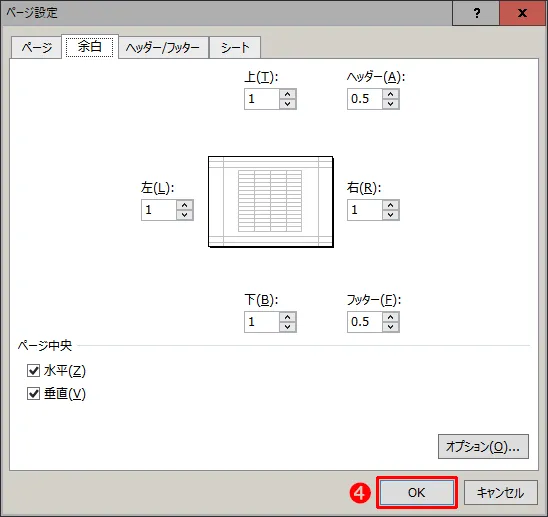548x517 pixels.
Task: Increase the フッター(F) footer value
Action: coord(391,317)
